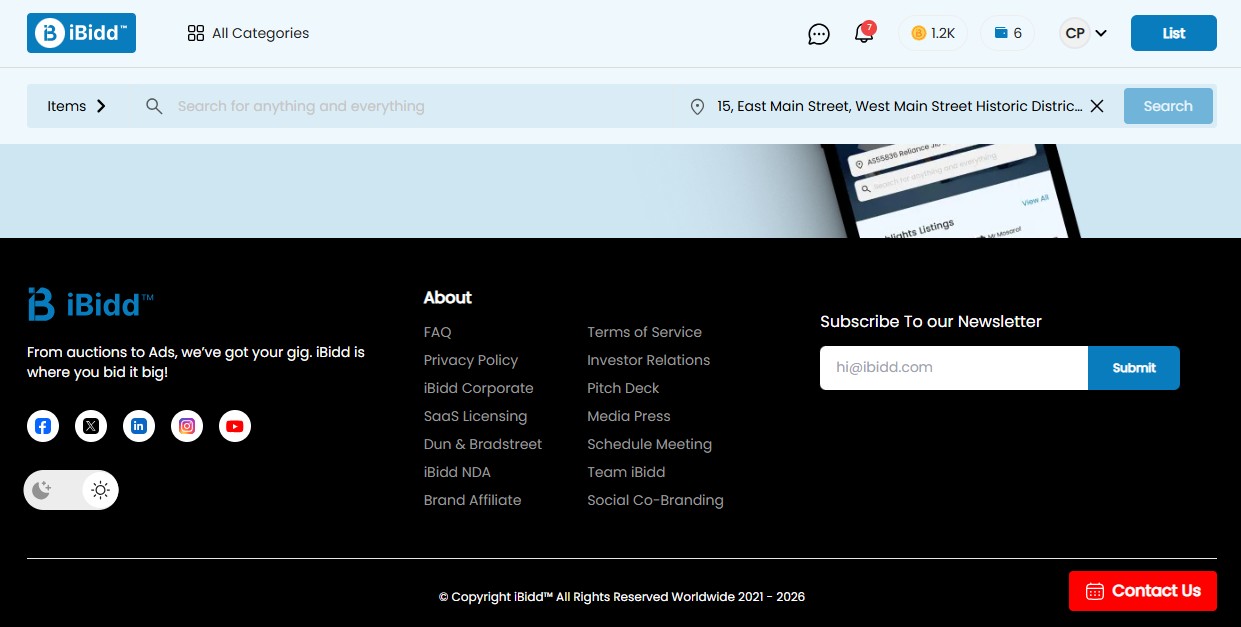Image resolution: width=1241 pixels, height=627 pixels.
Task: Open the LinkedIn social icon
Action: click(139, 426)
